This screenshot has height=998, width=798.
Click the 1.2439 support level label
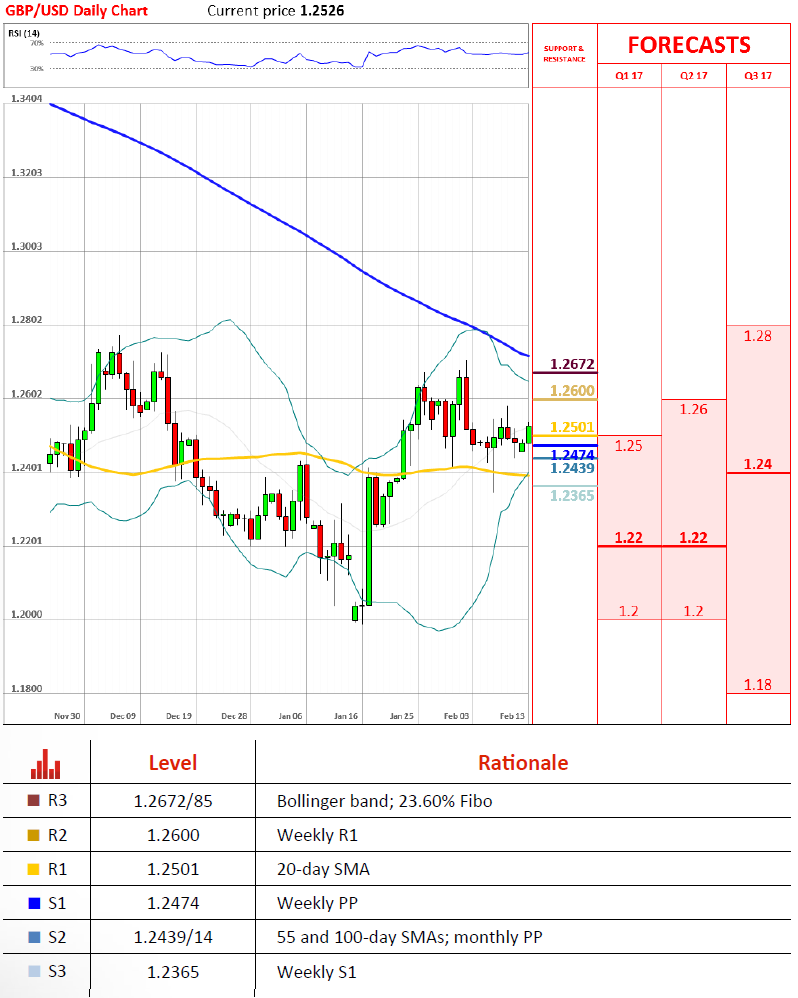pyautogui.click(x=572, y=468)
